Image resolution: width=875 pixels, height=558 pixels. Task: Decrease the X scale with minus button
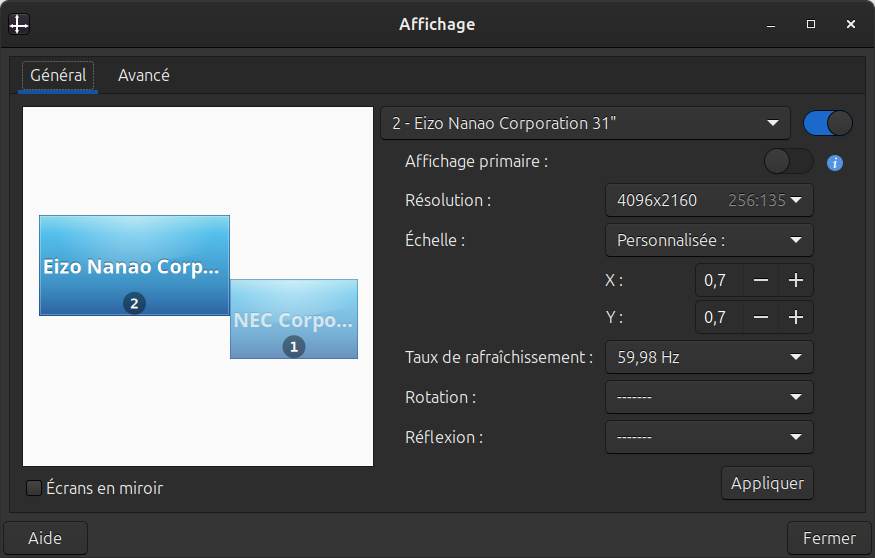coord(761,280)
